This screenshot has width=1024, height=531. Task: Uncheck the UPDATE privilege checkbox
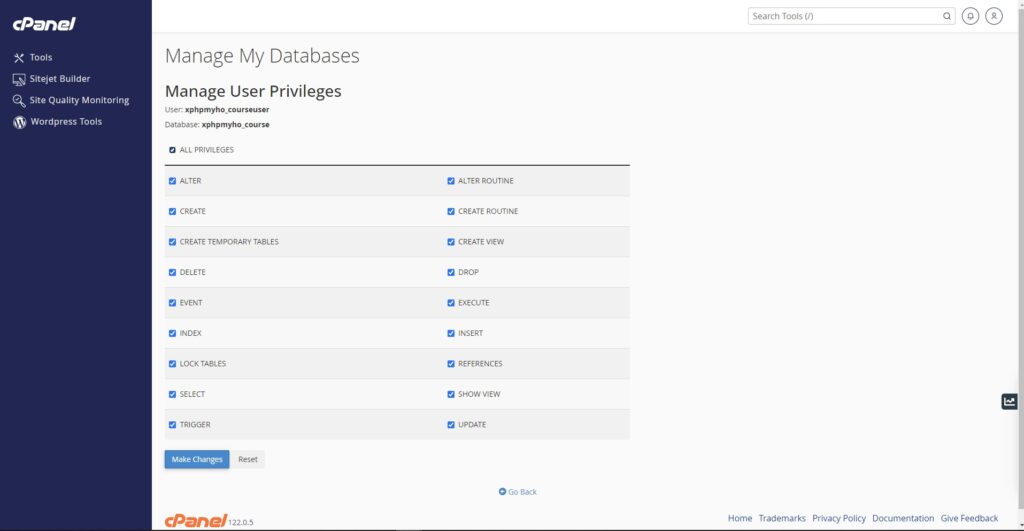[x=451, y=425]
